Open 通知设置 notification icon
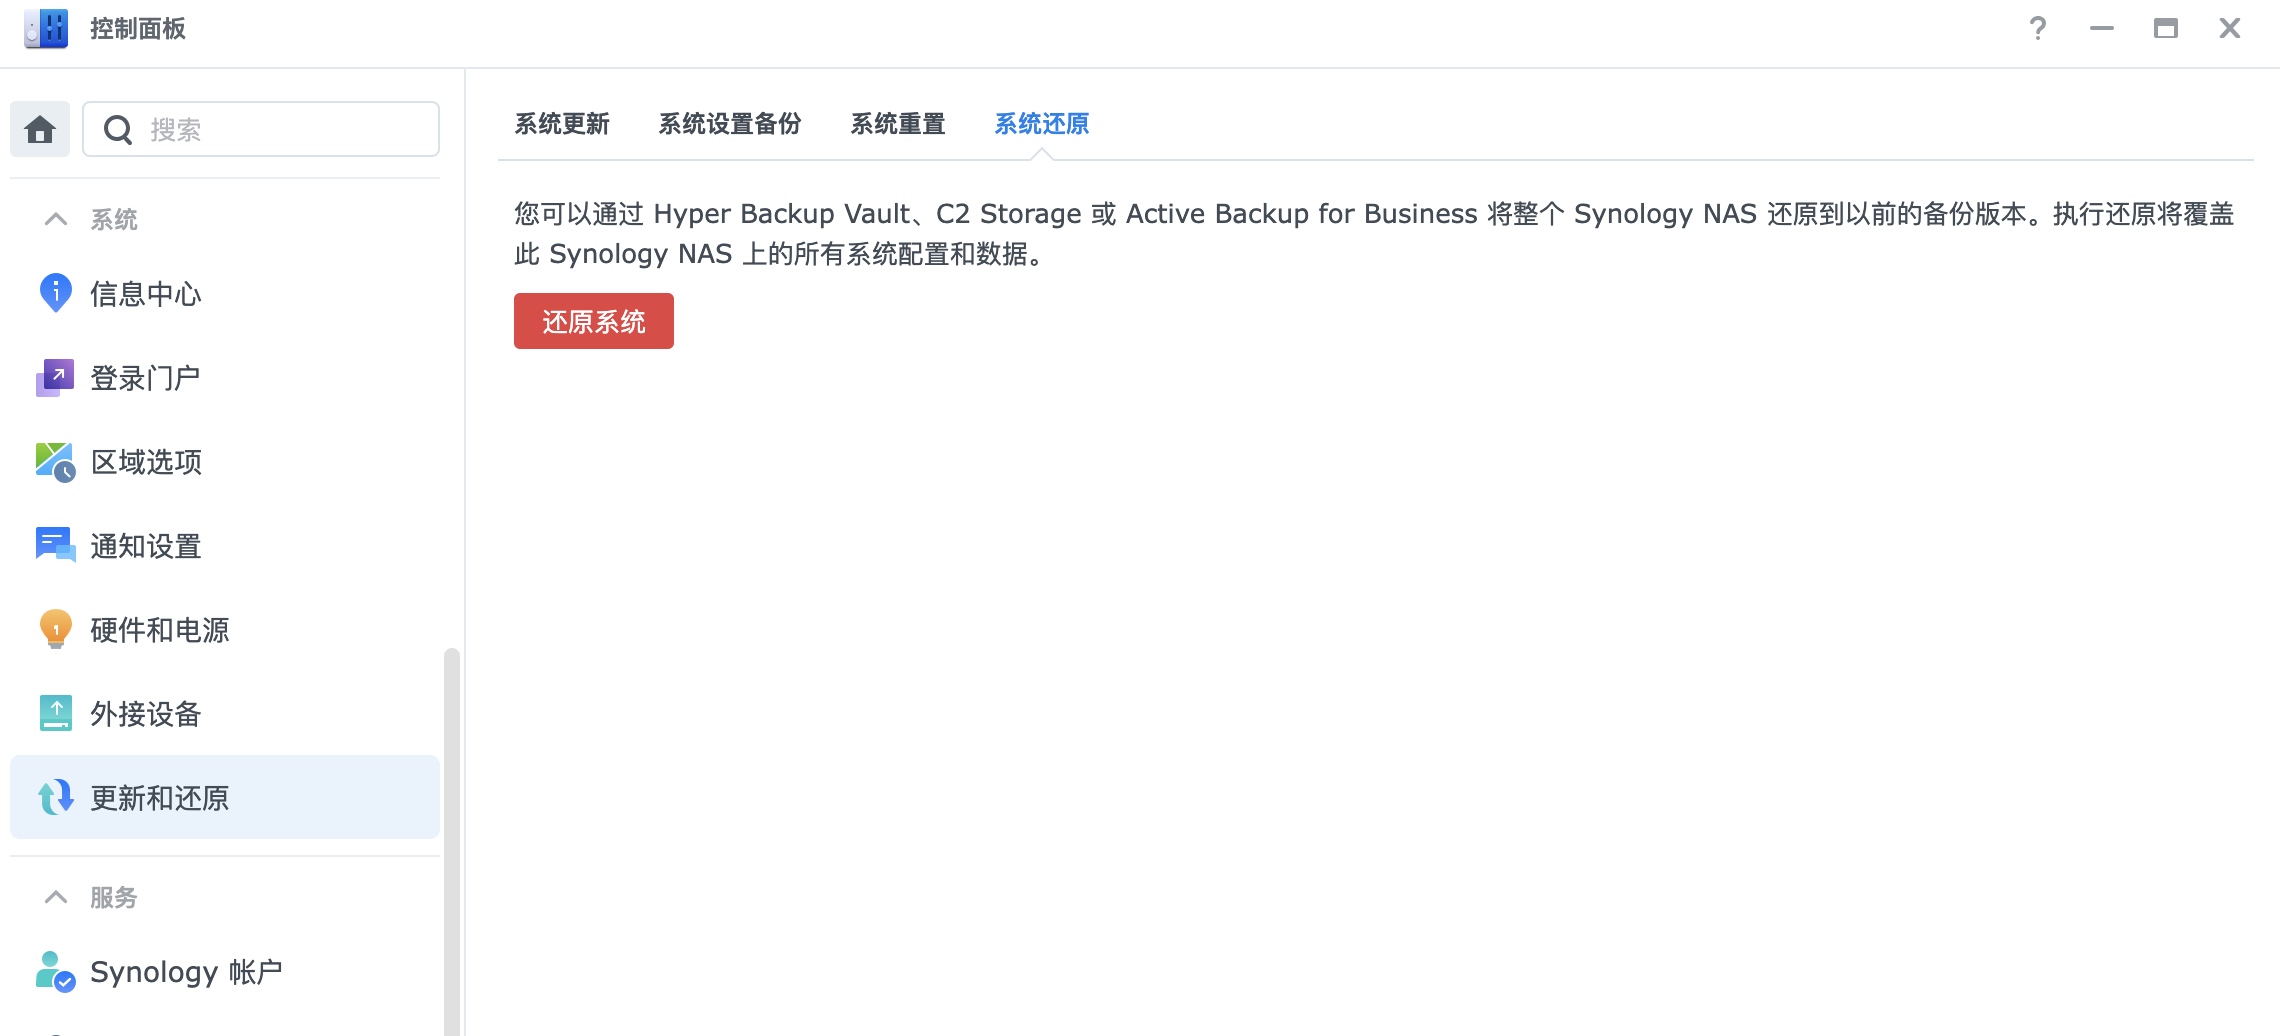The image size is (2280, 1036). (x=55, y=545)
